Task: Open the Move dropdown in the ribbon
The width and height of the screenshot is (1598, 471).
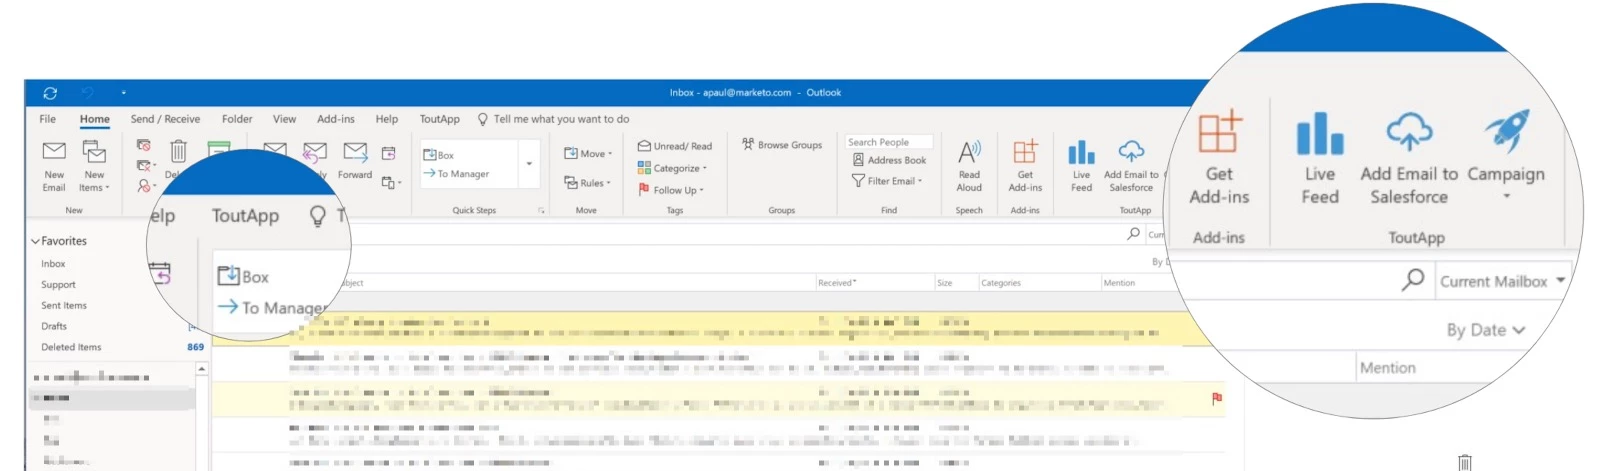Action: pyautogui.click(x=588, y=154)
